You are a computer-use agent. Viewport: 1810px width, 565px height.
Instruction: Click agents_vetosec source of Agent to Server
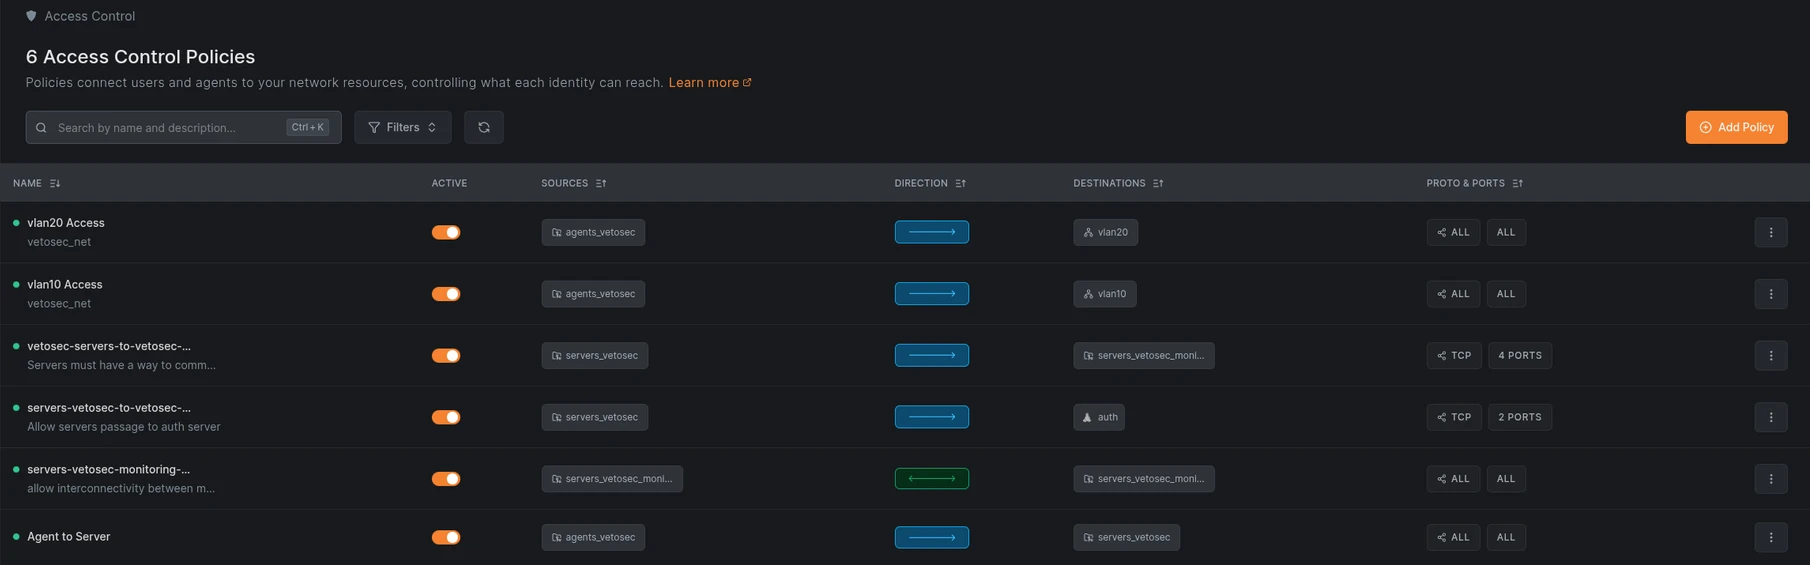tap(593, 537)
